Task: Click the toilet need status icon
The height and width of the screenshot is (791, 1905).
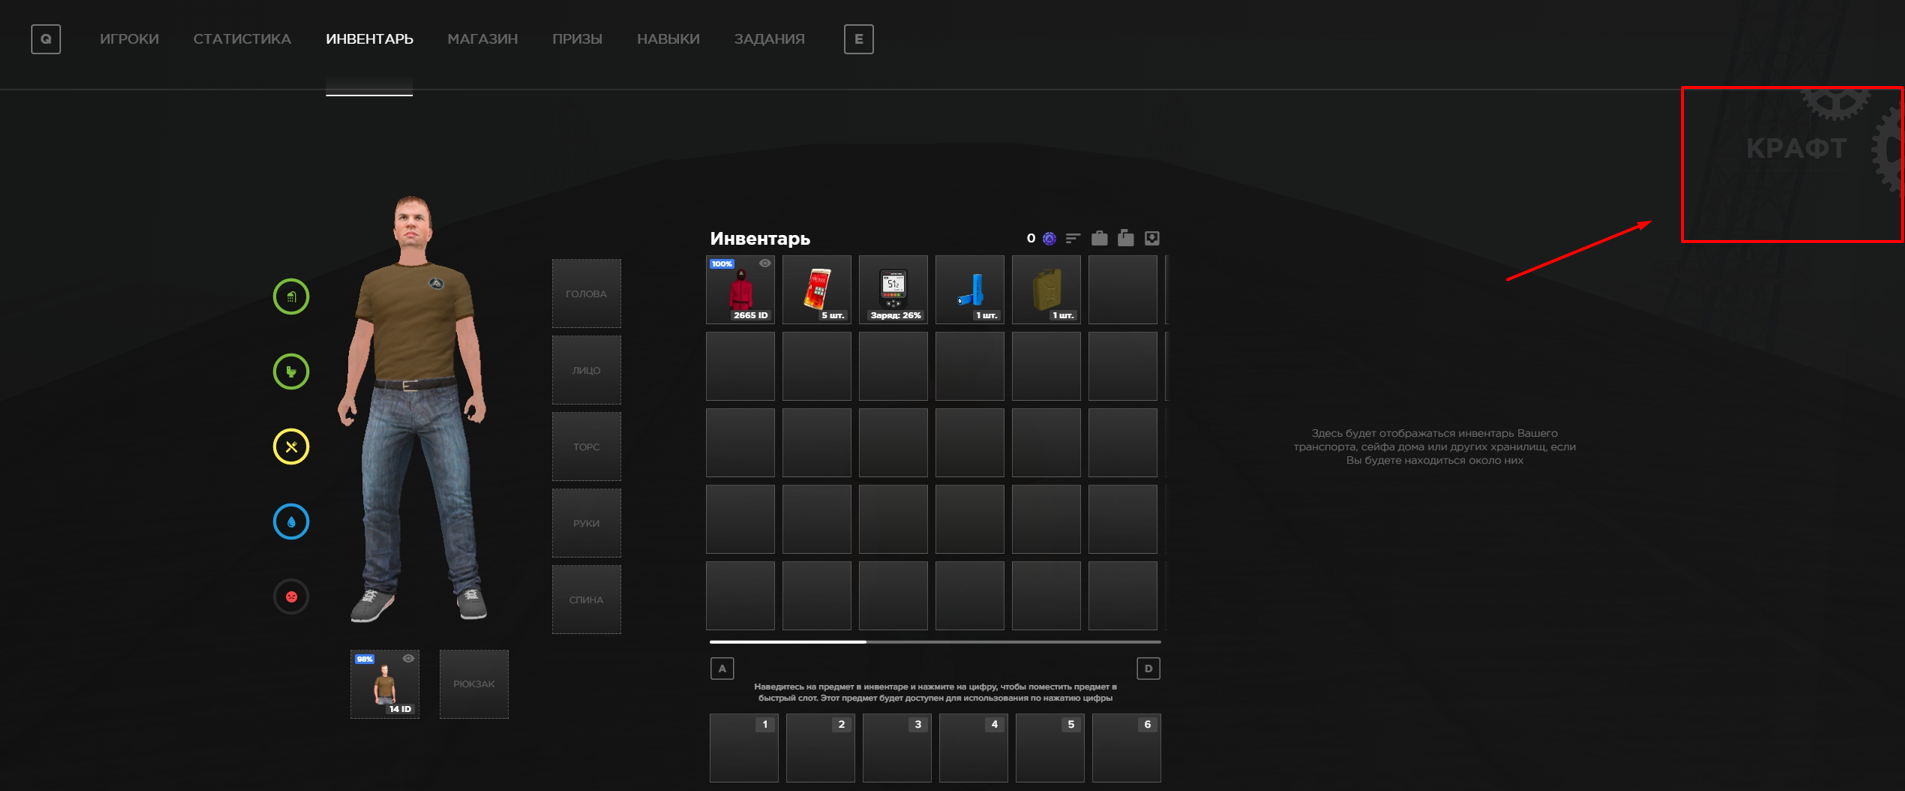Action: 291,372
